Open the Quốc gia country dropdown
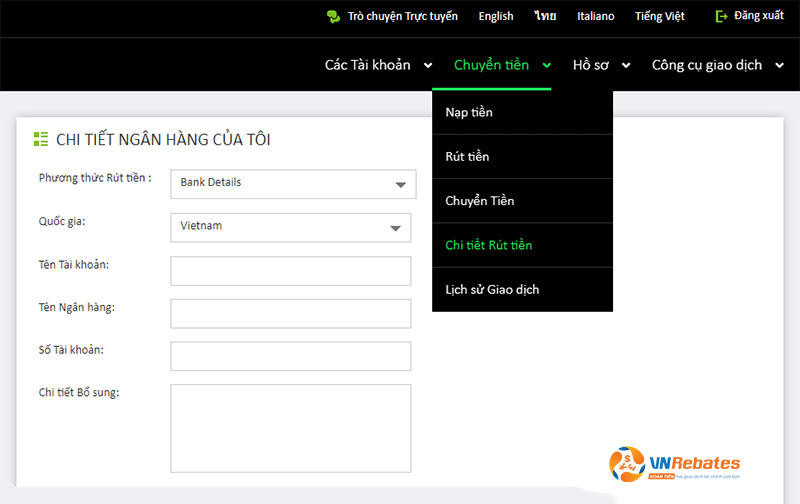Viewport: 800px width, 504px height. tap(291, 228)
